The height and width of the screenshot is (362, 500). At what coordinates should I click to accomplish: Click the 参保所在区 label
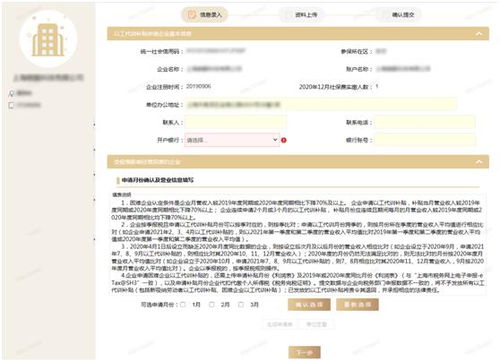point(356,51)
